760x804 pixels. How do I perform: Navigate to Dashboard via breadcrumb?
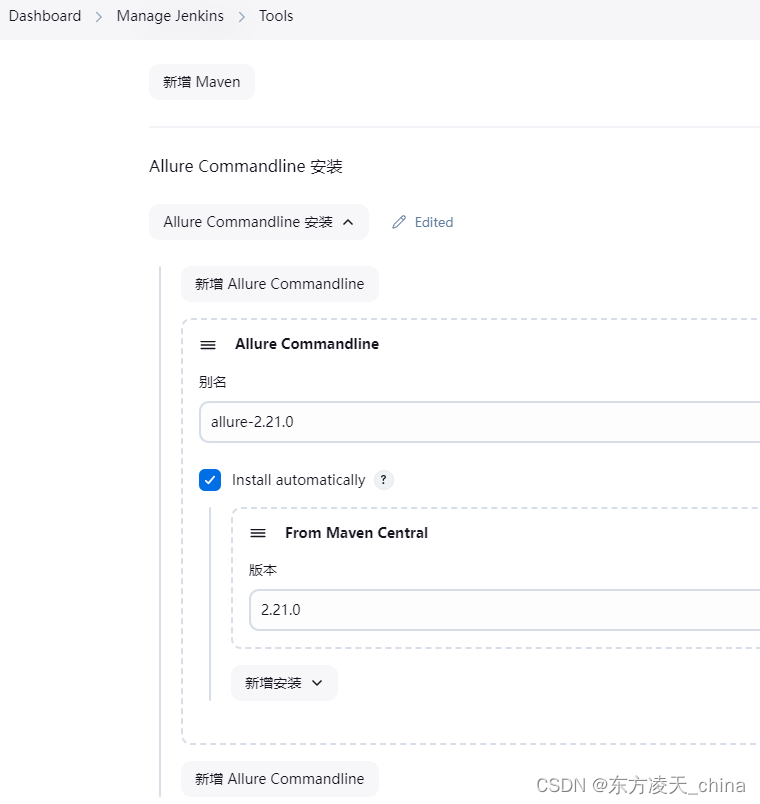[x=44, y=16]
